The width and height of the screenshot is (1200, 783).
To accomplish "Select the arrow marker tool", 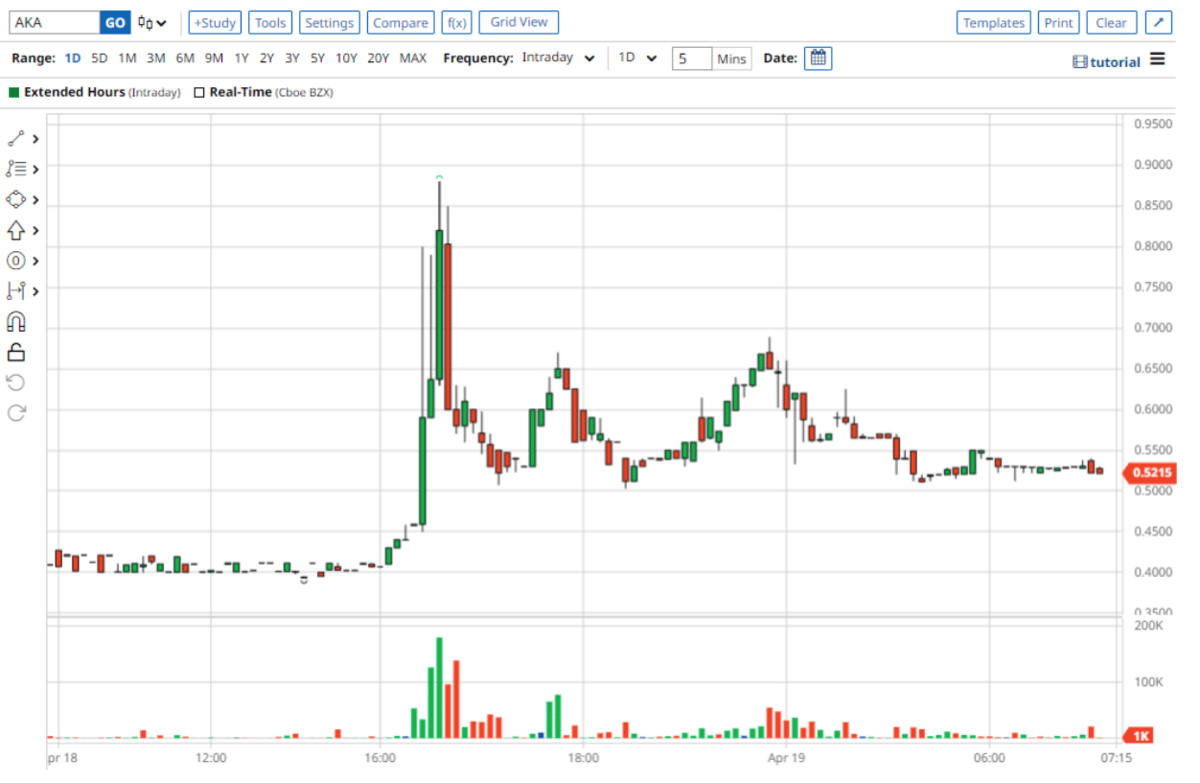I will tap(16, 230).
